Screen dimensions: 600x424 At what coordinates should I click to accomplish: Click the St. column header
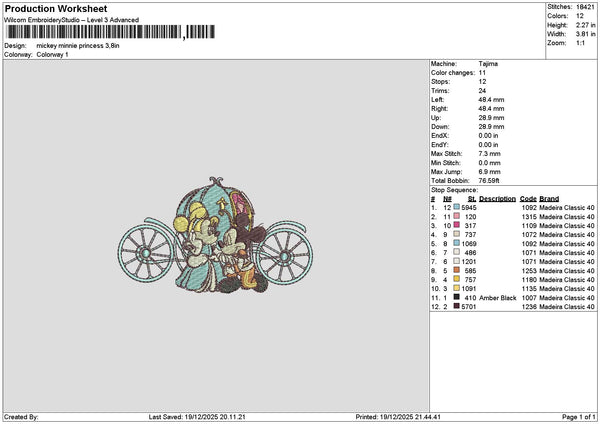(x=471, y=198)
